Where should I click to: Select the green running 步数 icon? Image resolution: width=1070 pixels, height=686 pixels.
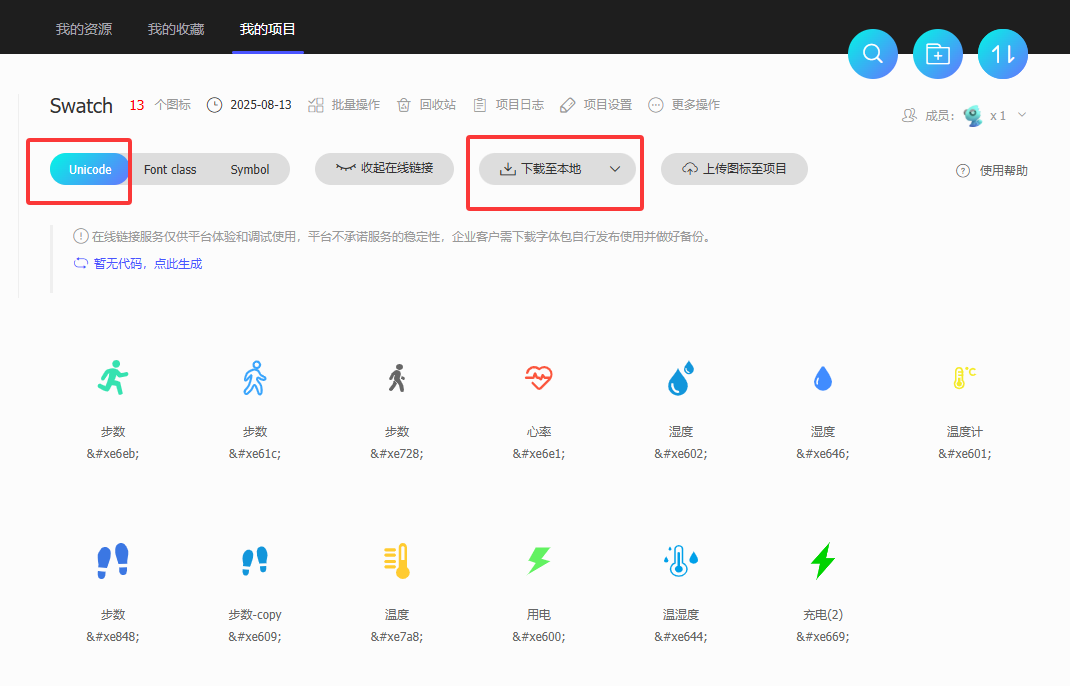coord(113,378)
